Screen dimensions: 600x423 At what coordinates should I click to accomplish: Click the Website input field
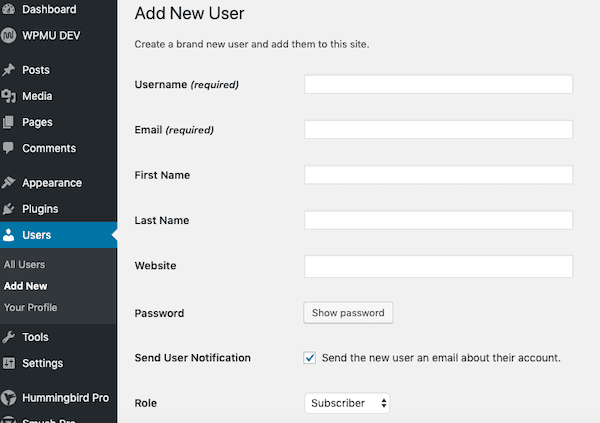tap(438, 266)
